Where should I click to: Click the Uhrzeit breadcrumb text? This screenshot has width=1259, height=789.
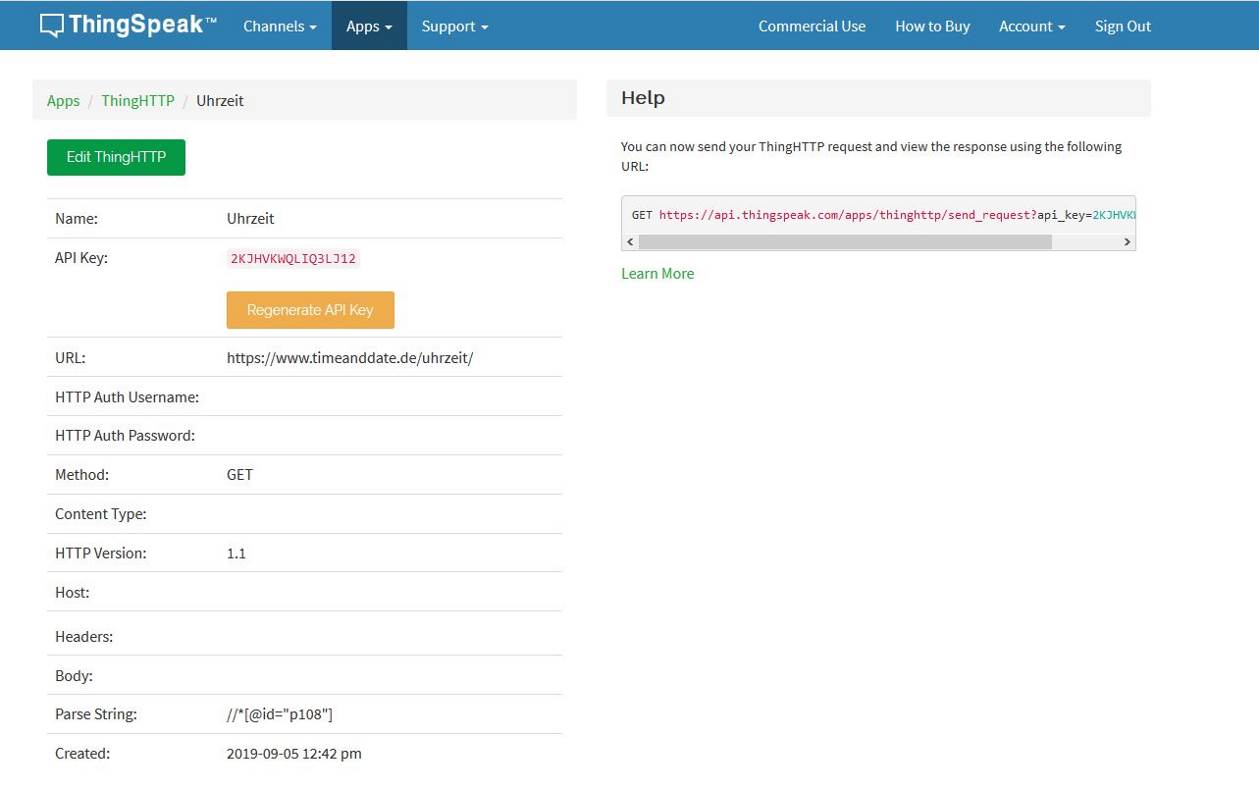(220, 100)
